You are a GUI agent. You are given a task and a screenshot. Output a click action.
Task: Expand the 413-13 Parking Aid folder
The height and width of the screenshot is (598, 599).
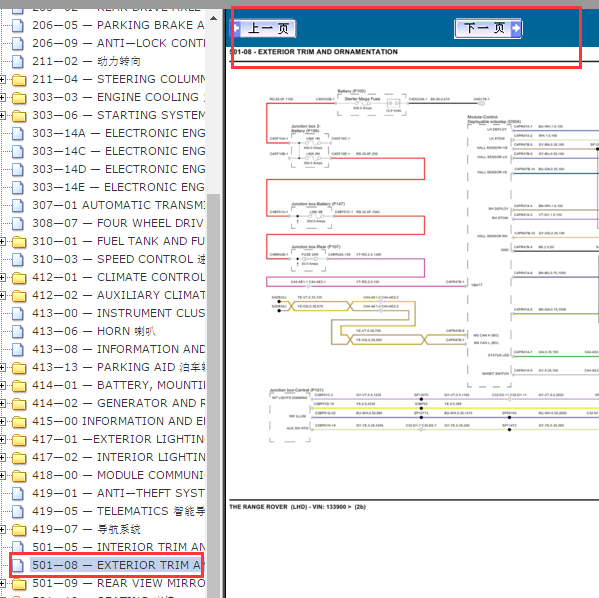[2, 368]
